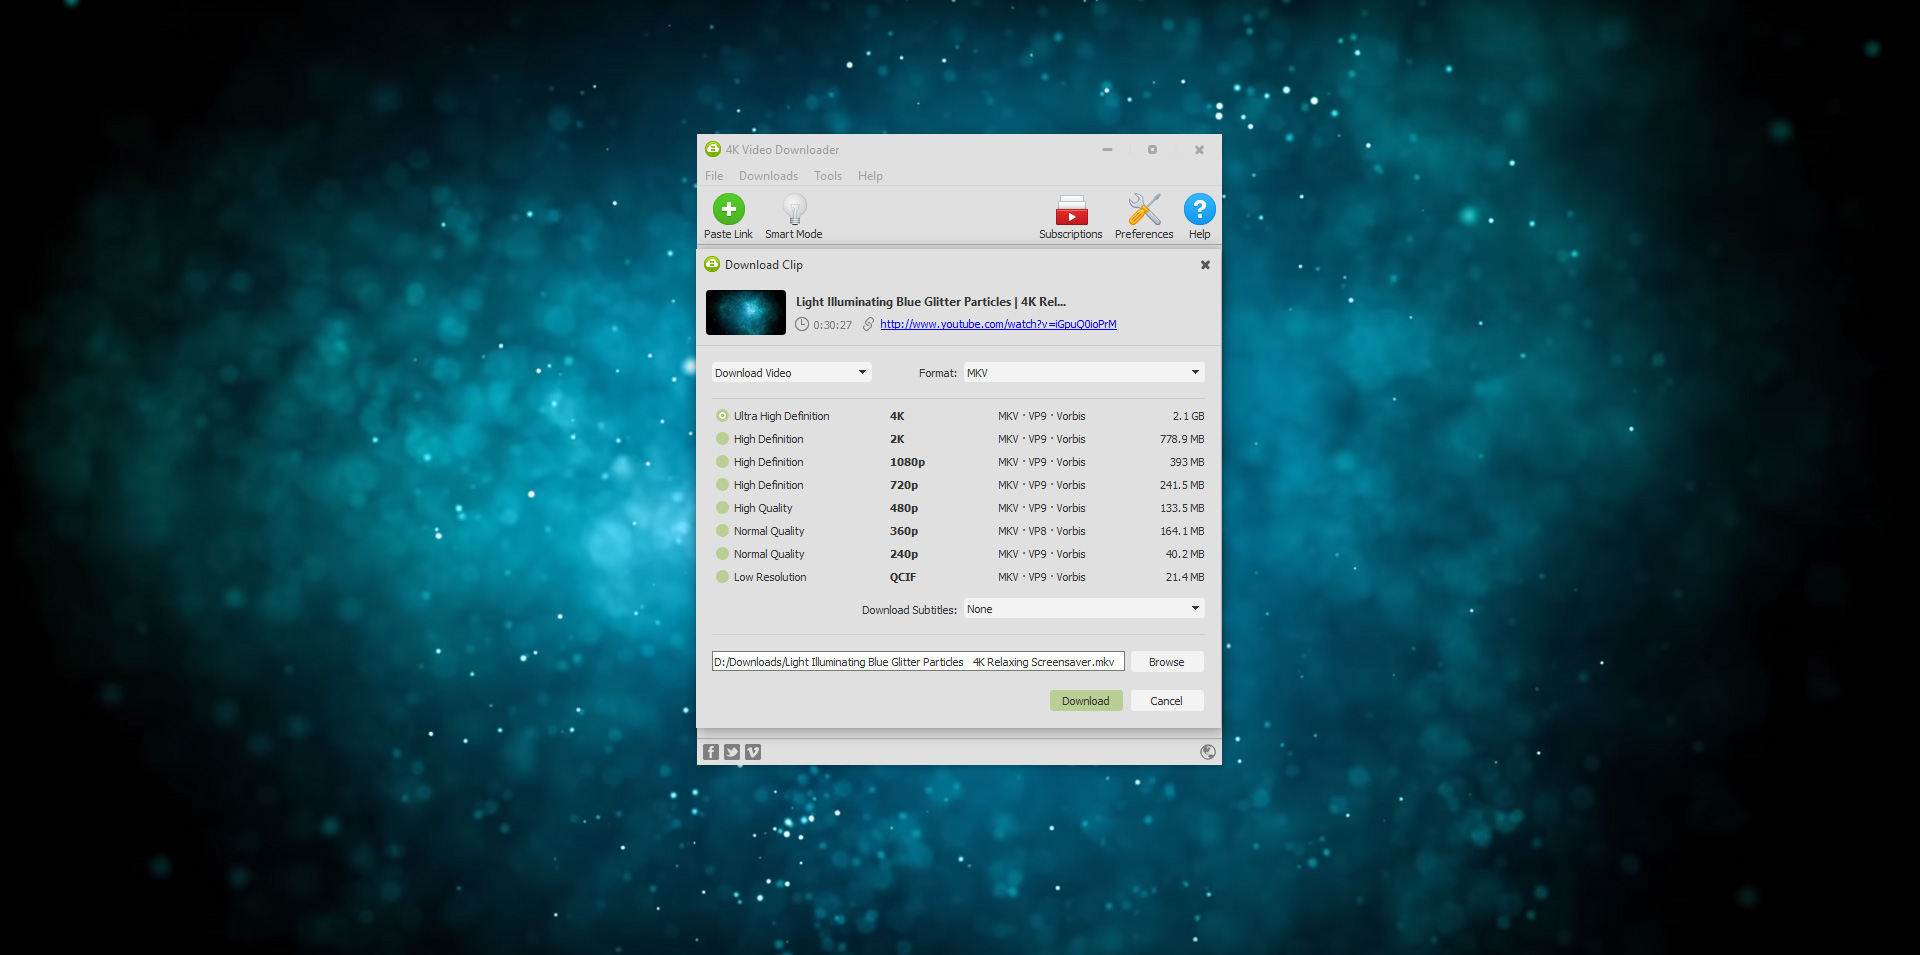This screenshot has width=1920, height=955.
Task: Click the link chain icon beside URL
Action: (868, 324)
